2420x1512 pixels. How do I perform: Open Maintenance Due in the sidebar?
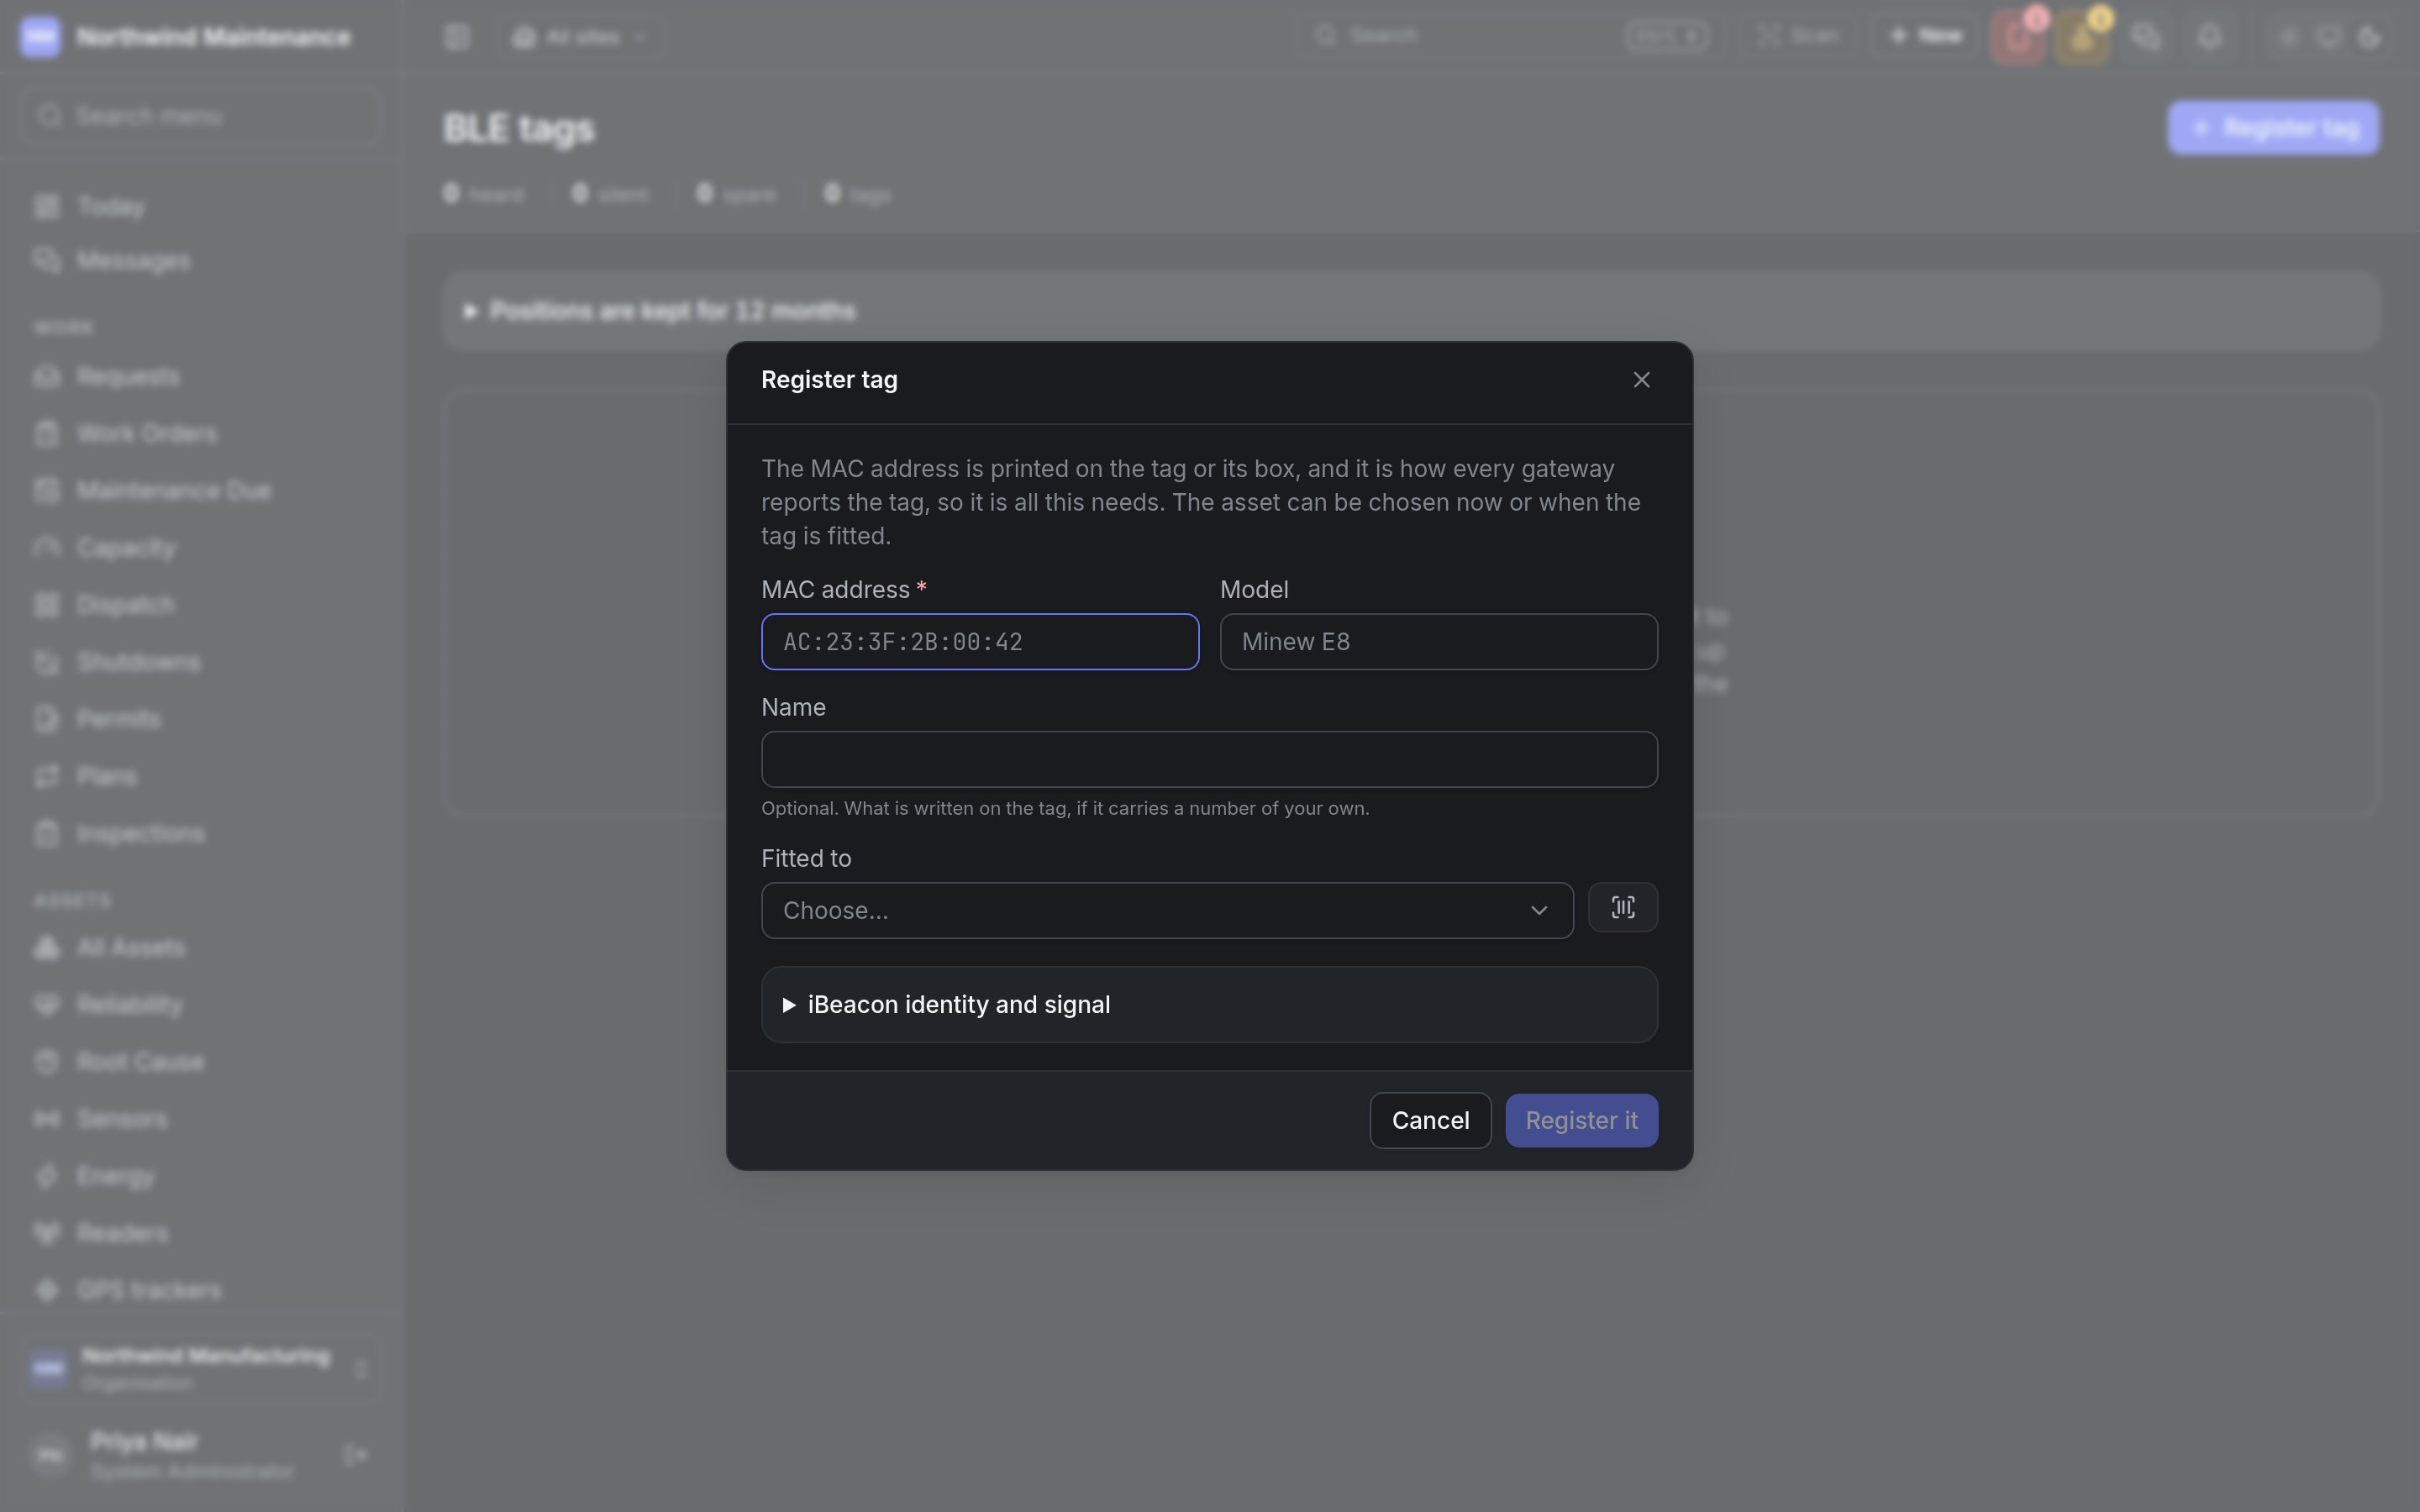pos(200,491)
